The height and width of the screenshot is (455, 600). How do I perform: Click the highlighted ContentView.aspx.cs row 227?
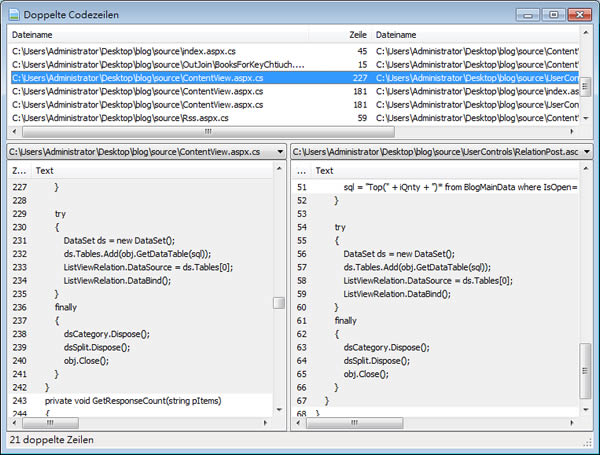point(150,77)
